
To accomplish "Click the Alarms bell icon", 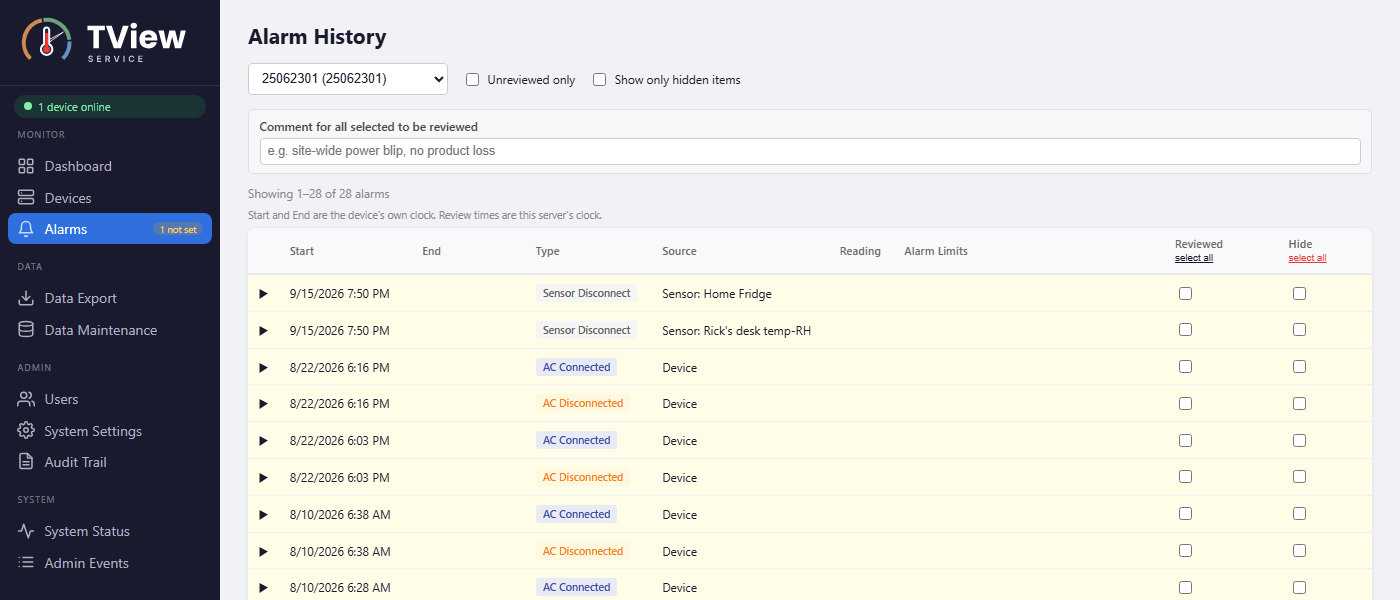I will (x=26, y=229).
